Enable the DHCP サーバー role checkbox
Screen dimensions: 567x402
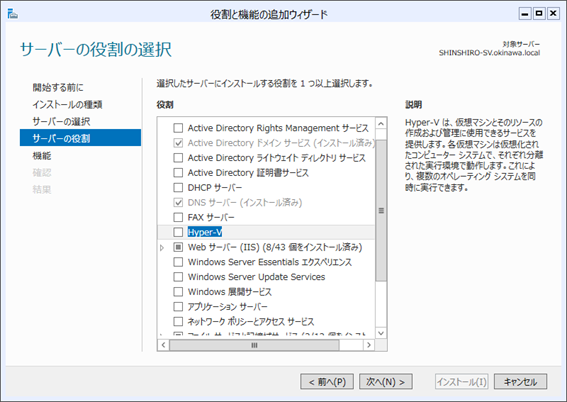(178, 187)
